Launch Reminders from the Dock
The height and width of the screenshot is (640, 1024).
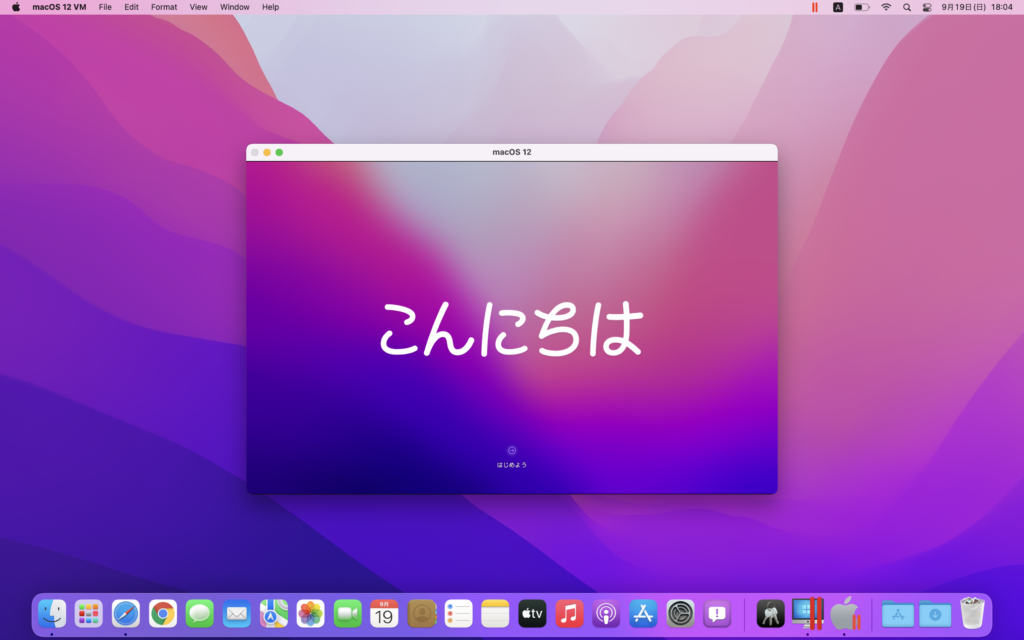coord(458,614)
